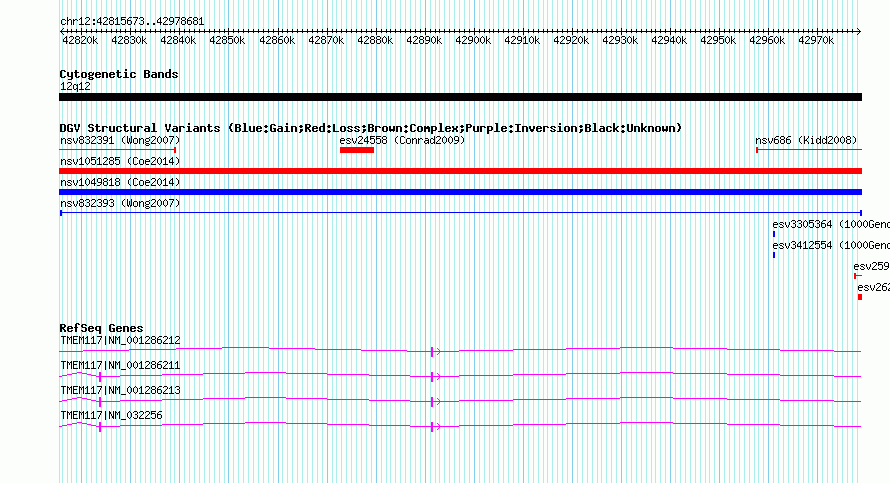Select the nsv1049818 blue gain bar
890x483 pixels.
460,192
